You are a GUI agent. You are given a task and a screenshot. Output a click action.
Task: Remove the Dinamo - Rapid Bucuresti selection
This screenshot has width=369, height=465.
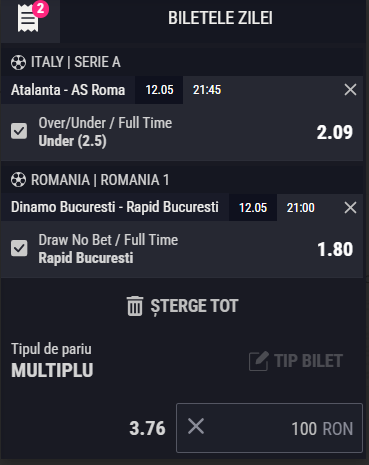[x=350, y=208]
